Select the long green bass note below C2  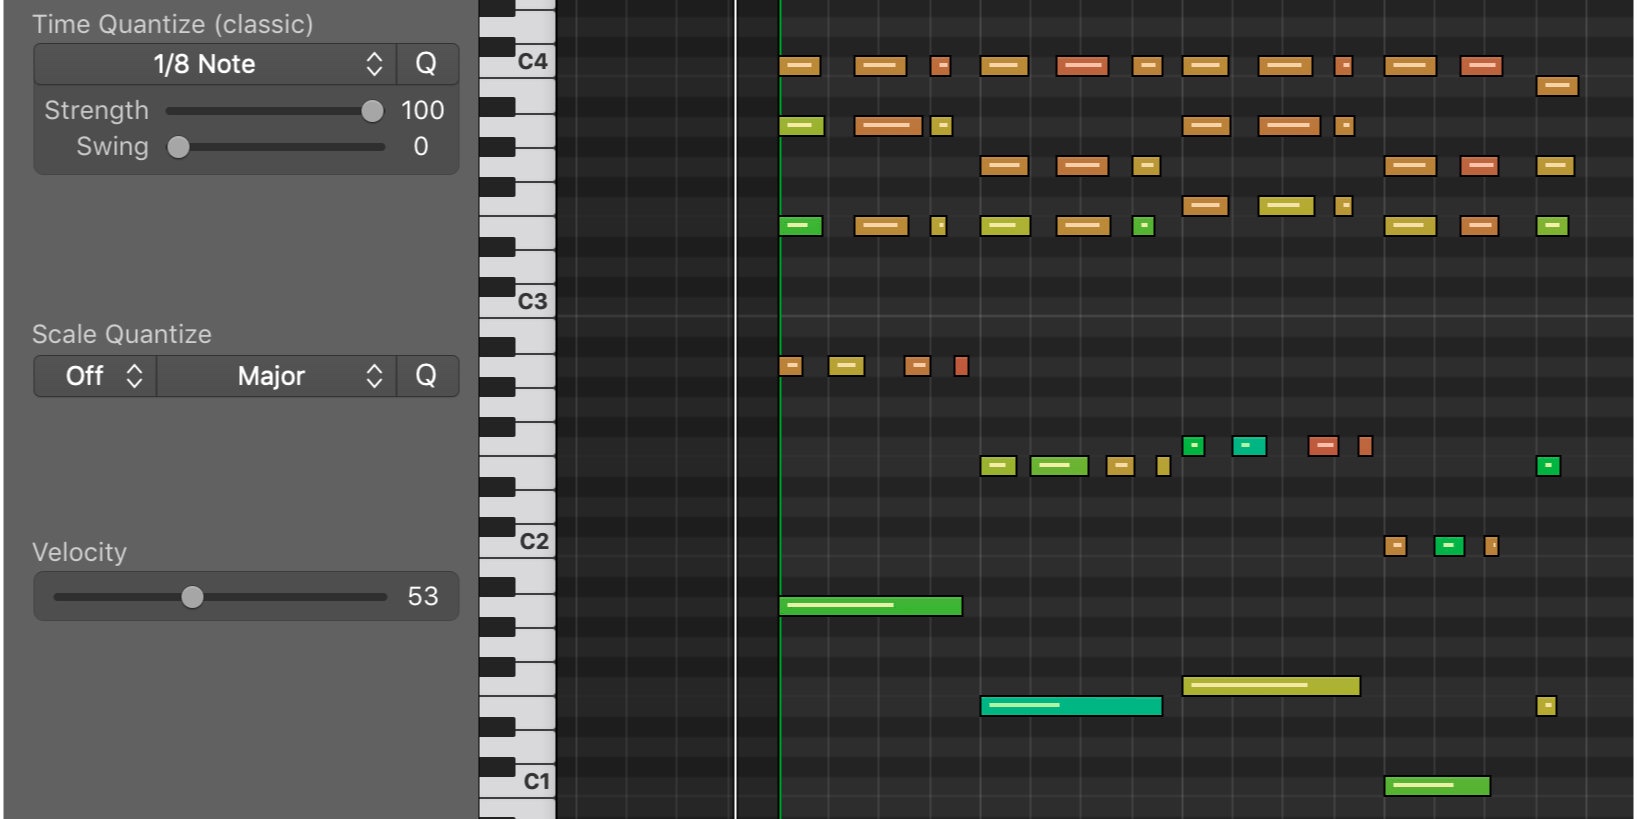870,606
